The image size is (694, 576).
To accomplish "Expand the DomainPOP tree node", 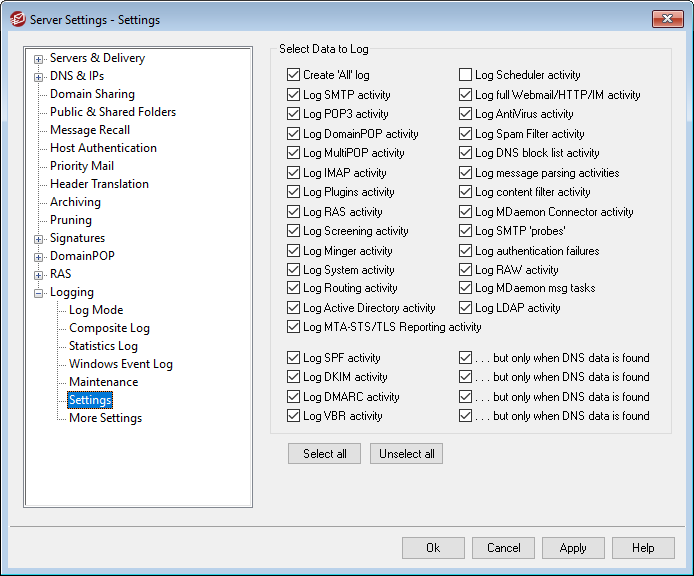I will 39,257.
